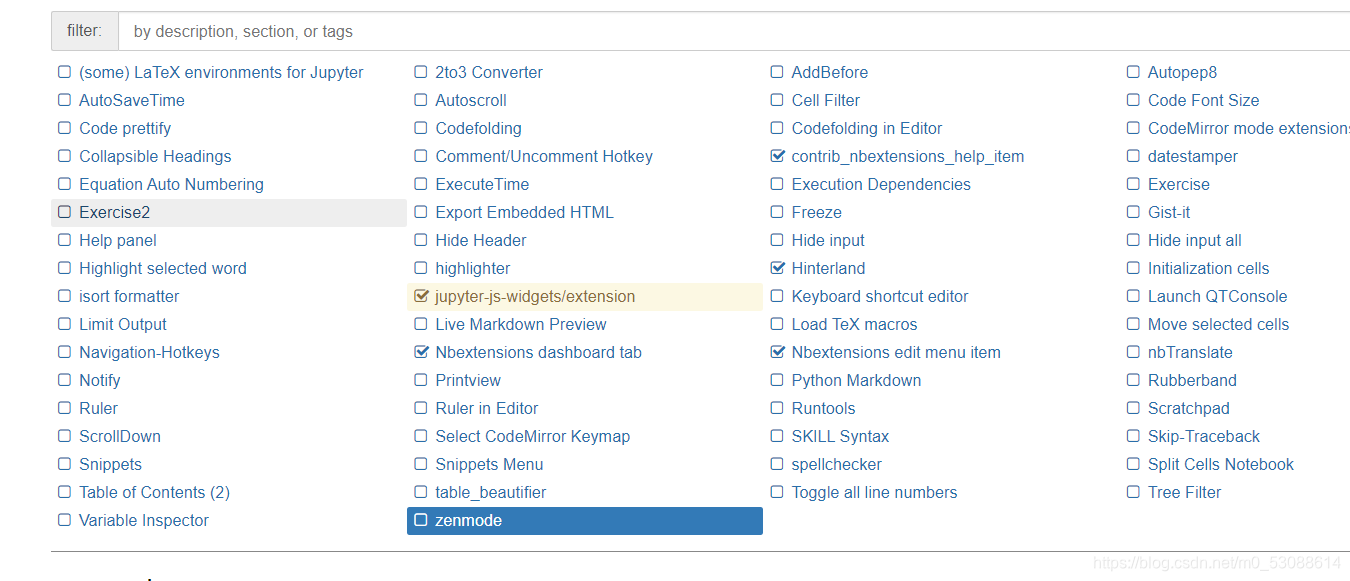Screen dimensions: 1350x581
Task: Select the spellchecker extension label
Action: point(836,464)
